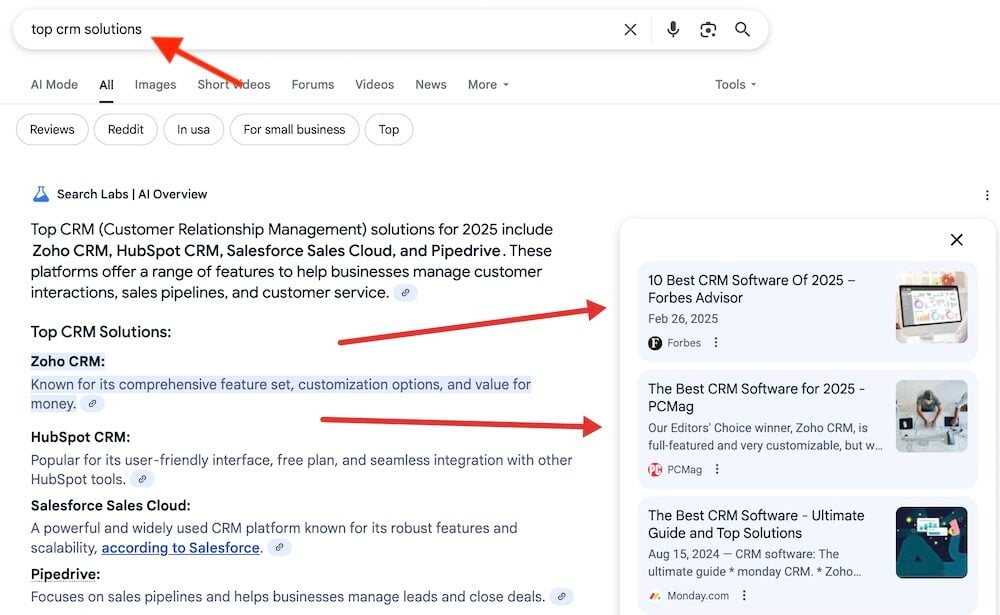Click the source link icon after Zoho CRM description
1000x615 pixels.
pyautogui.click(x=92, y=403)
